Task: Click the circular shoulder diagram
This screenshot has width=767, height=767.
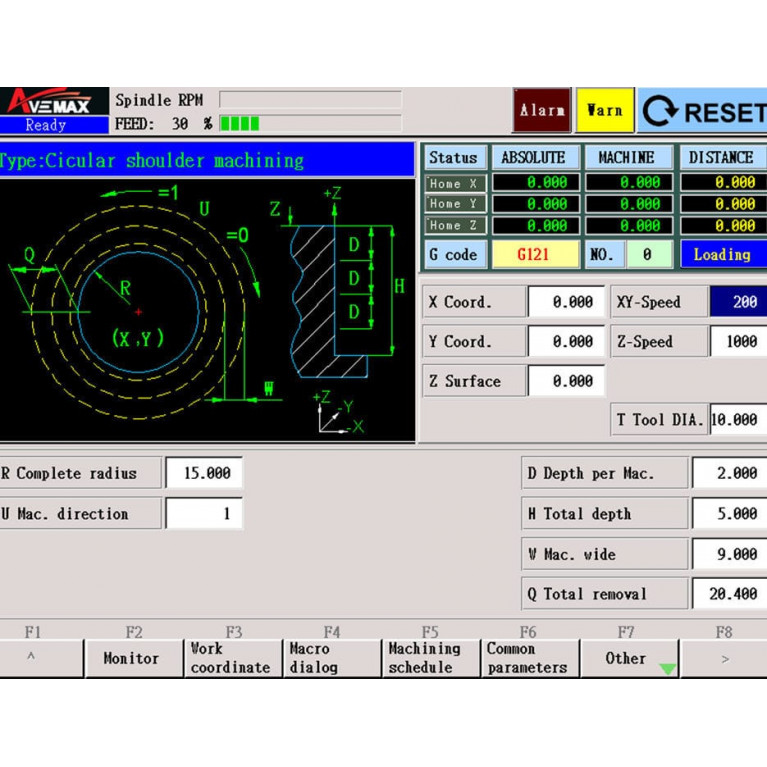Action: 206,311
